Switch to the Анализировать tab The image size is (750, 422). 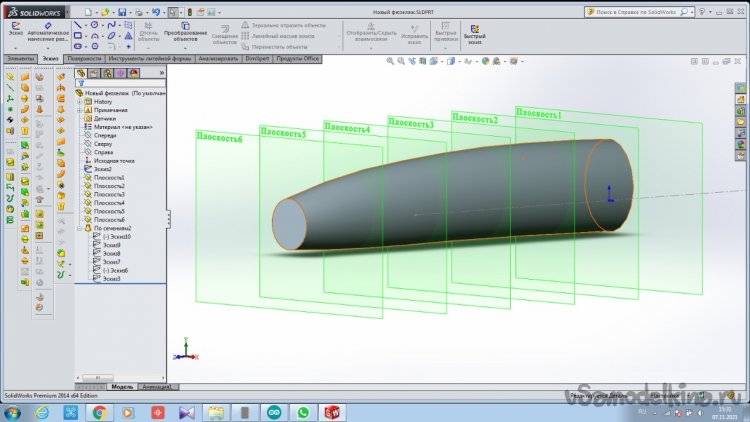click(220, 59)
